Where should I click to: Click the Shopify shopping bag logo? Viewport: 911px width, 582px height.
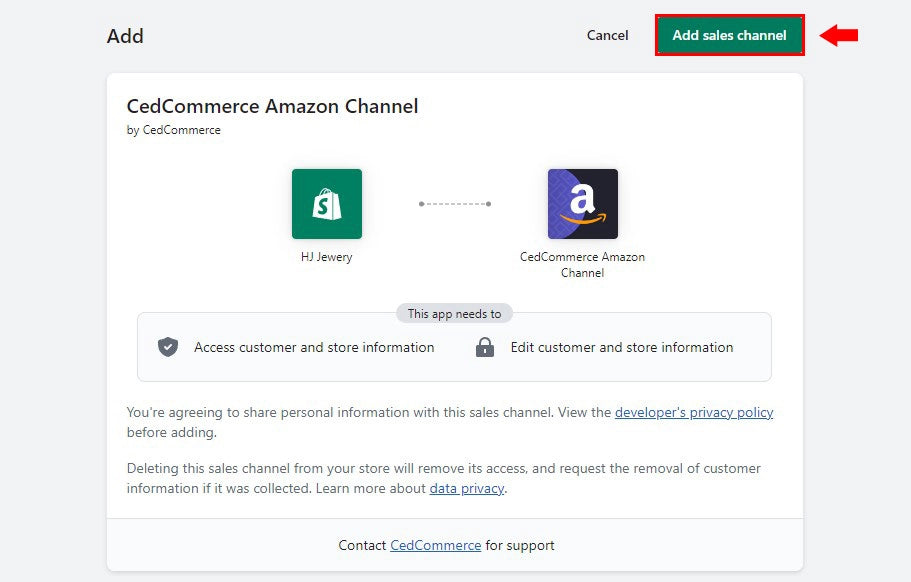[326, 203]
